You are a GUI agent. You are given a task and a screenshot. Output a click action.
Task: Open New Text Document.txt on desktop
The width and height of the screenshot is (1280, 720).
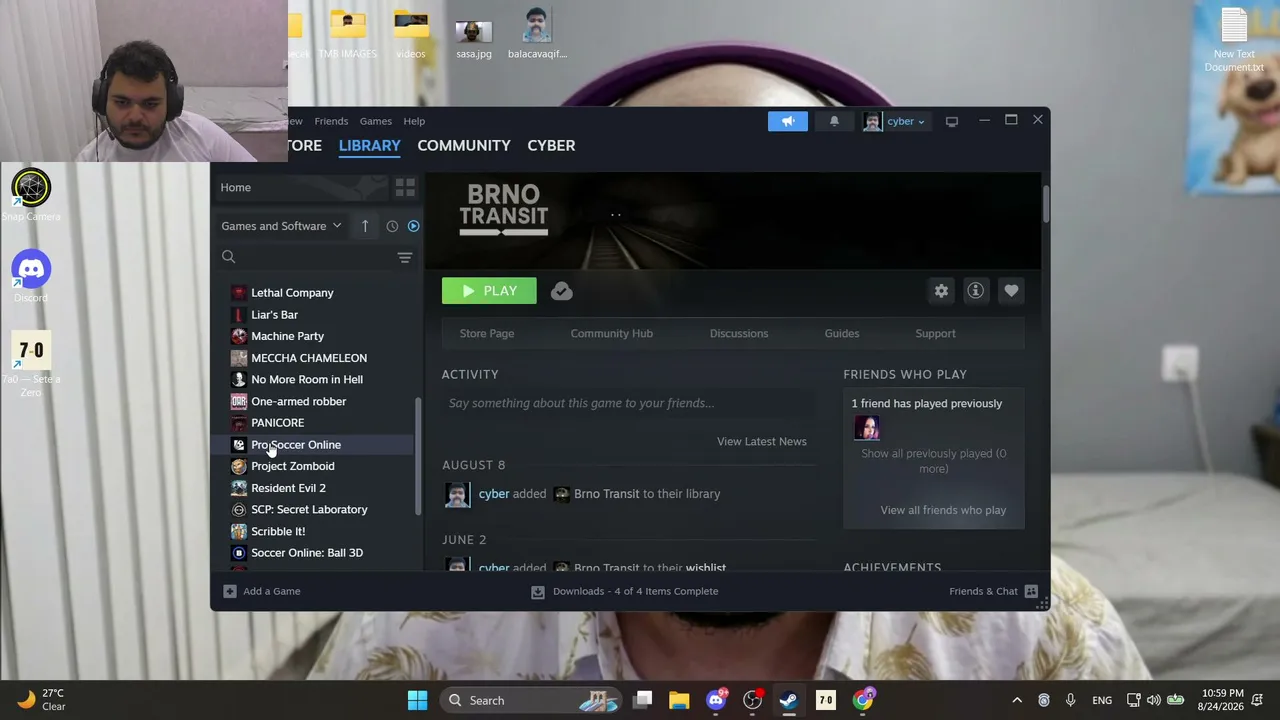point(1234,40)
